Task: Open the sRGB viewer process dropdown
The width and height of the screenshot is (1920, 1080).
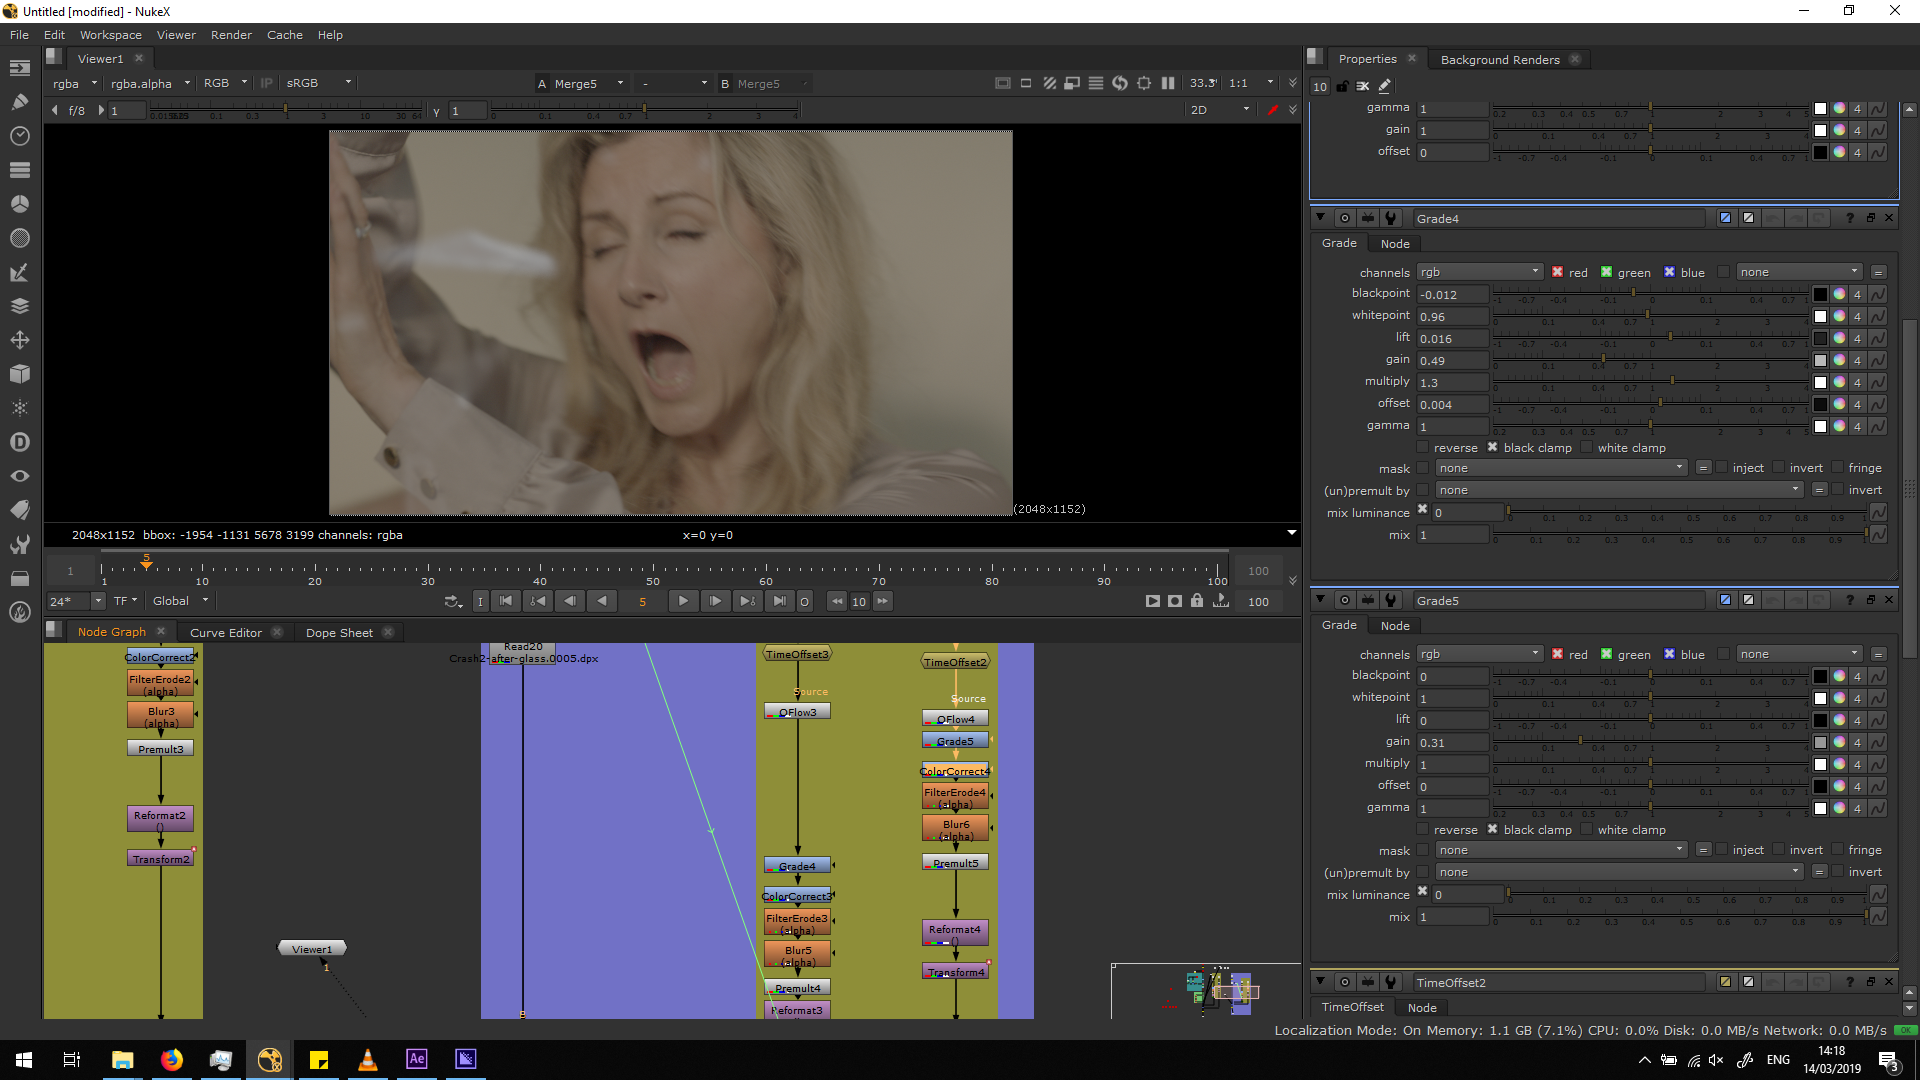Action: 318,83
